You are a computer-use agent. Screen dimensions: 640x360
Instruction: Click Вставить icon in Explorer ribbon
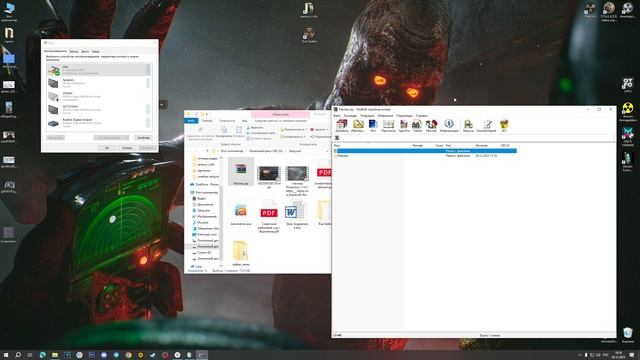click(x=239, y=132)
